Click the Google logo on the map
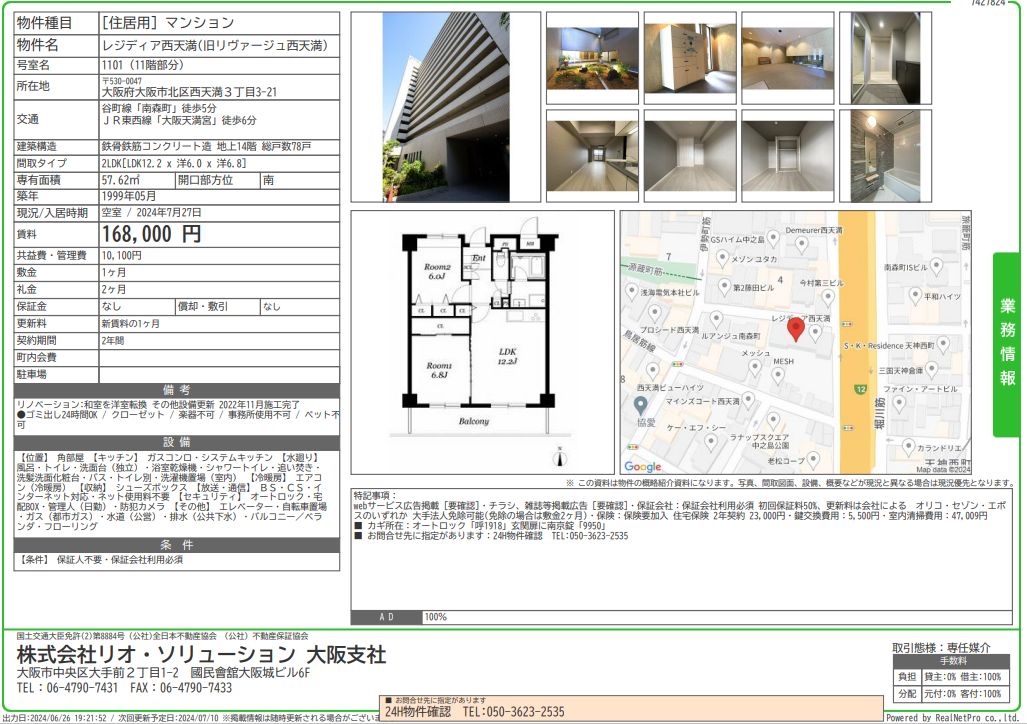The width and height of the screenshot is (1027, 724). click(x=643, y=467)
